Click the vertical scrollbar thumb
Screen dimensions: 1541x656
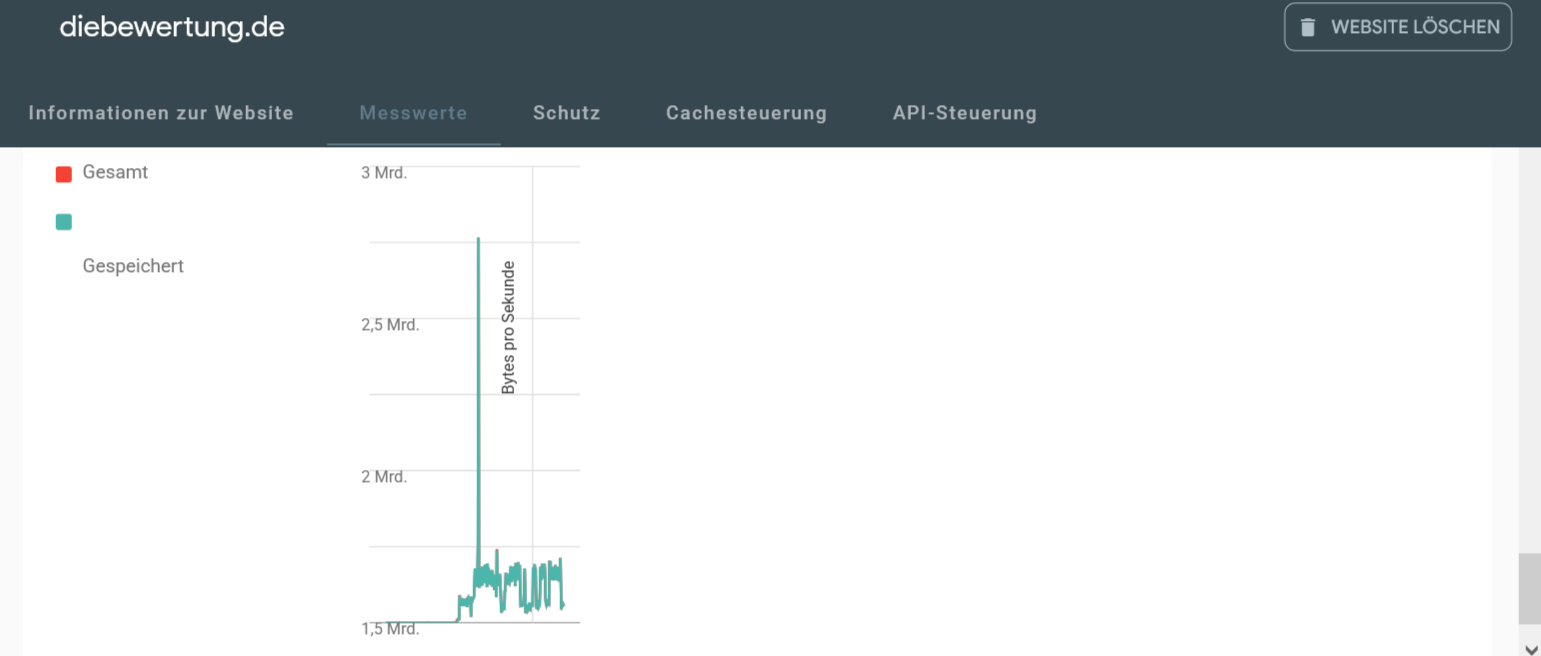click(1529, 589)
